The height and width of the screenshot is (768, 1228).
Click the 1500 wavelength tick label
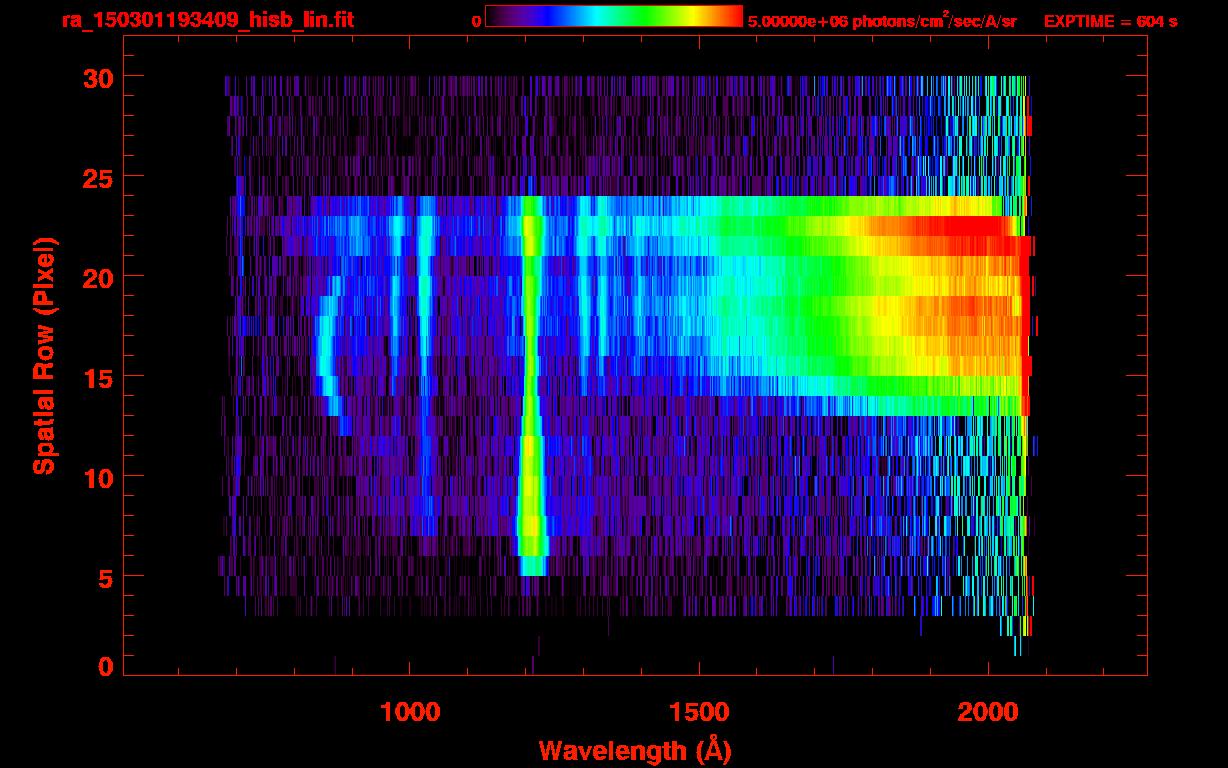(x=699, y=712)
